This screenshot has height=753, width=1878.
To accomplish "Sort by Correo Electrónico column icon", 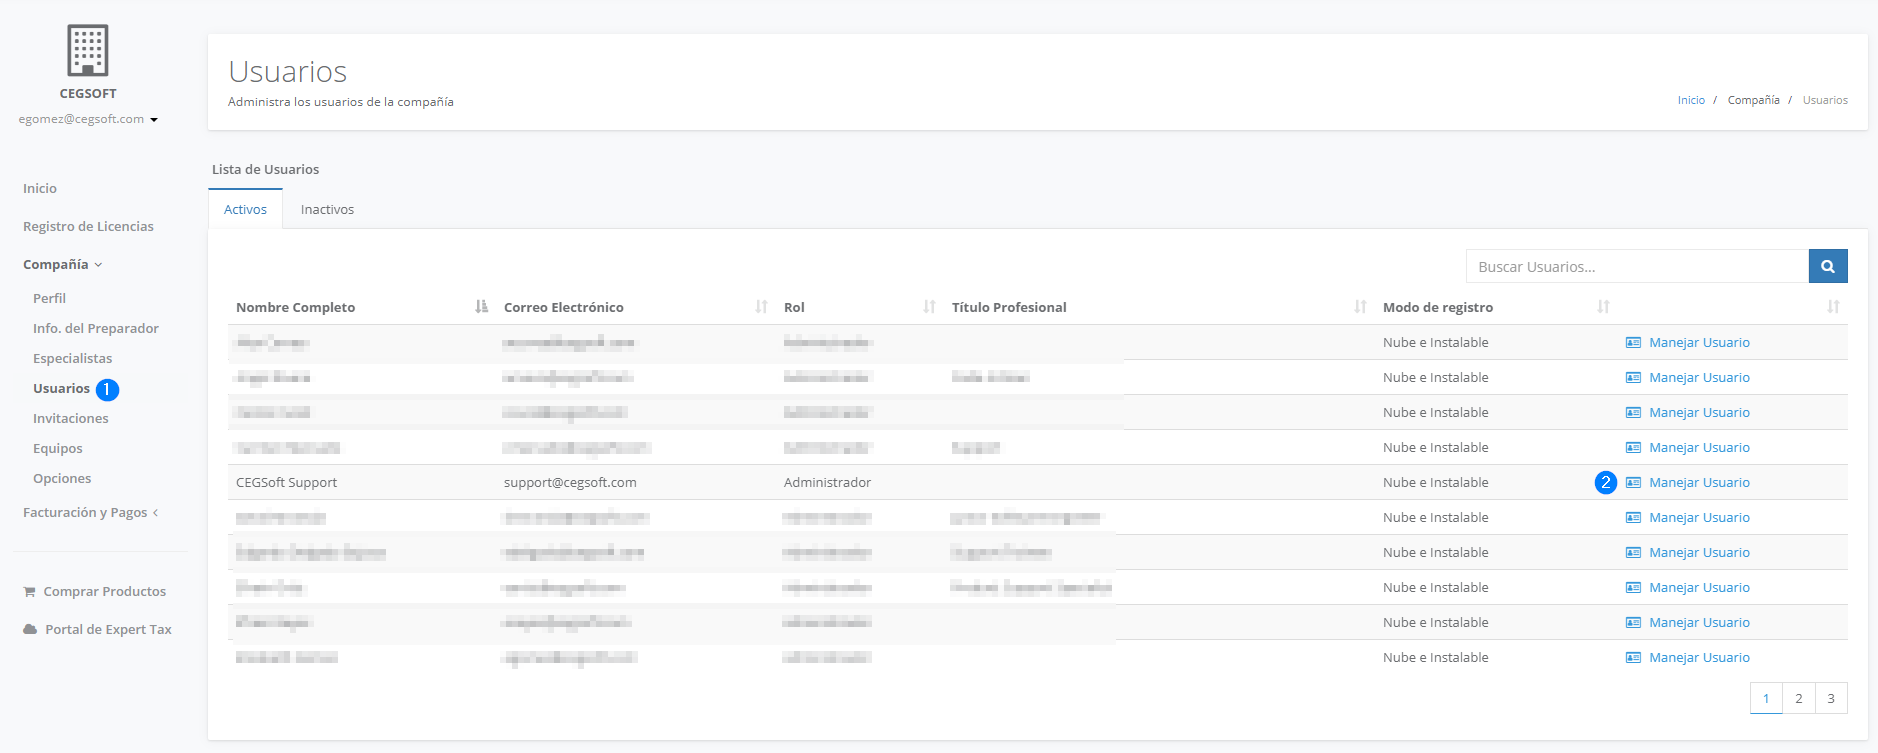I will pos(762,307).
